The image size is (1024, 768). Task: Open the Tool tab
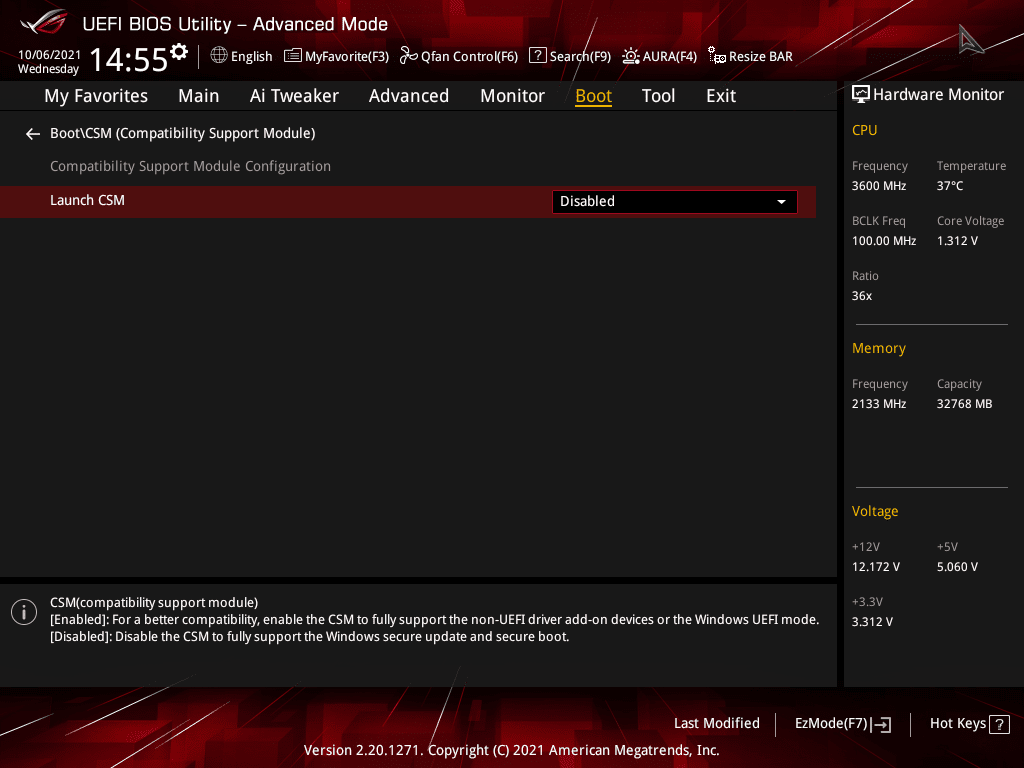(x=658, y=96)
